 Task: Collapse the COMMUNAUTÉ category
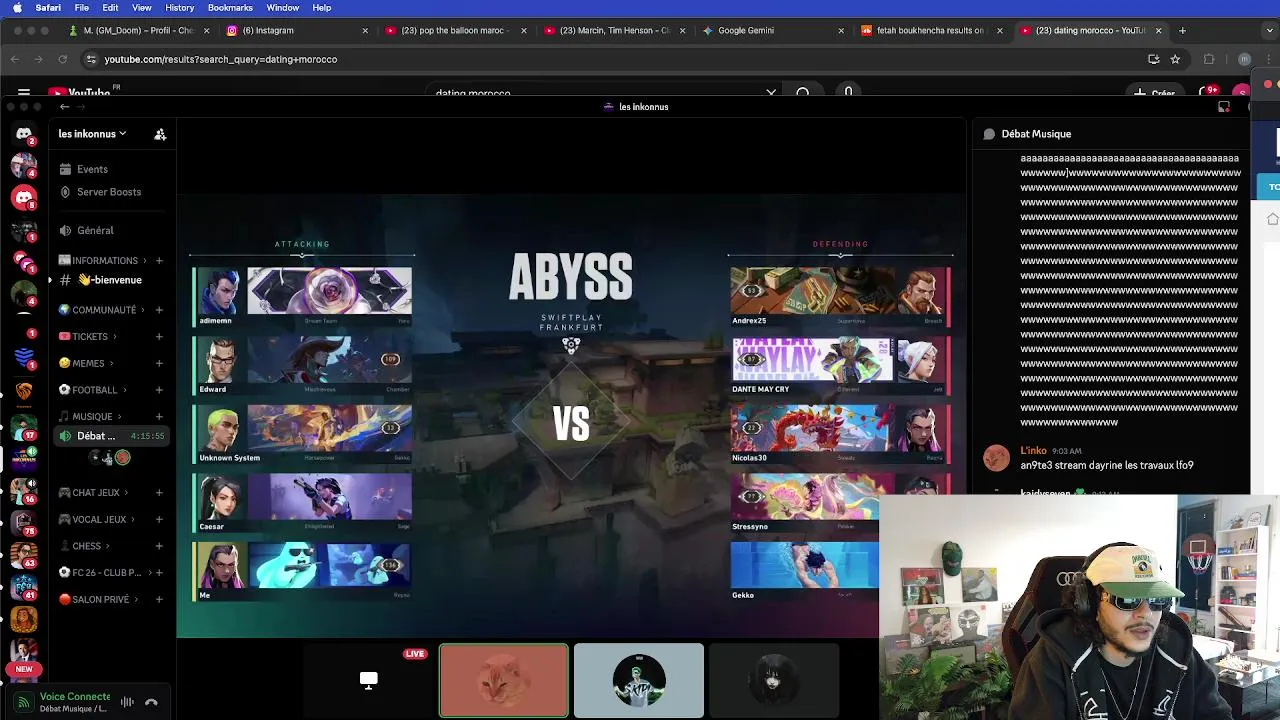pos(103,310)
